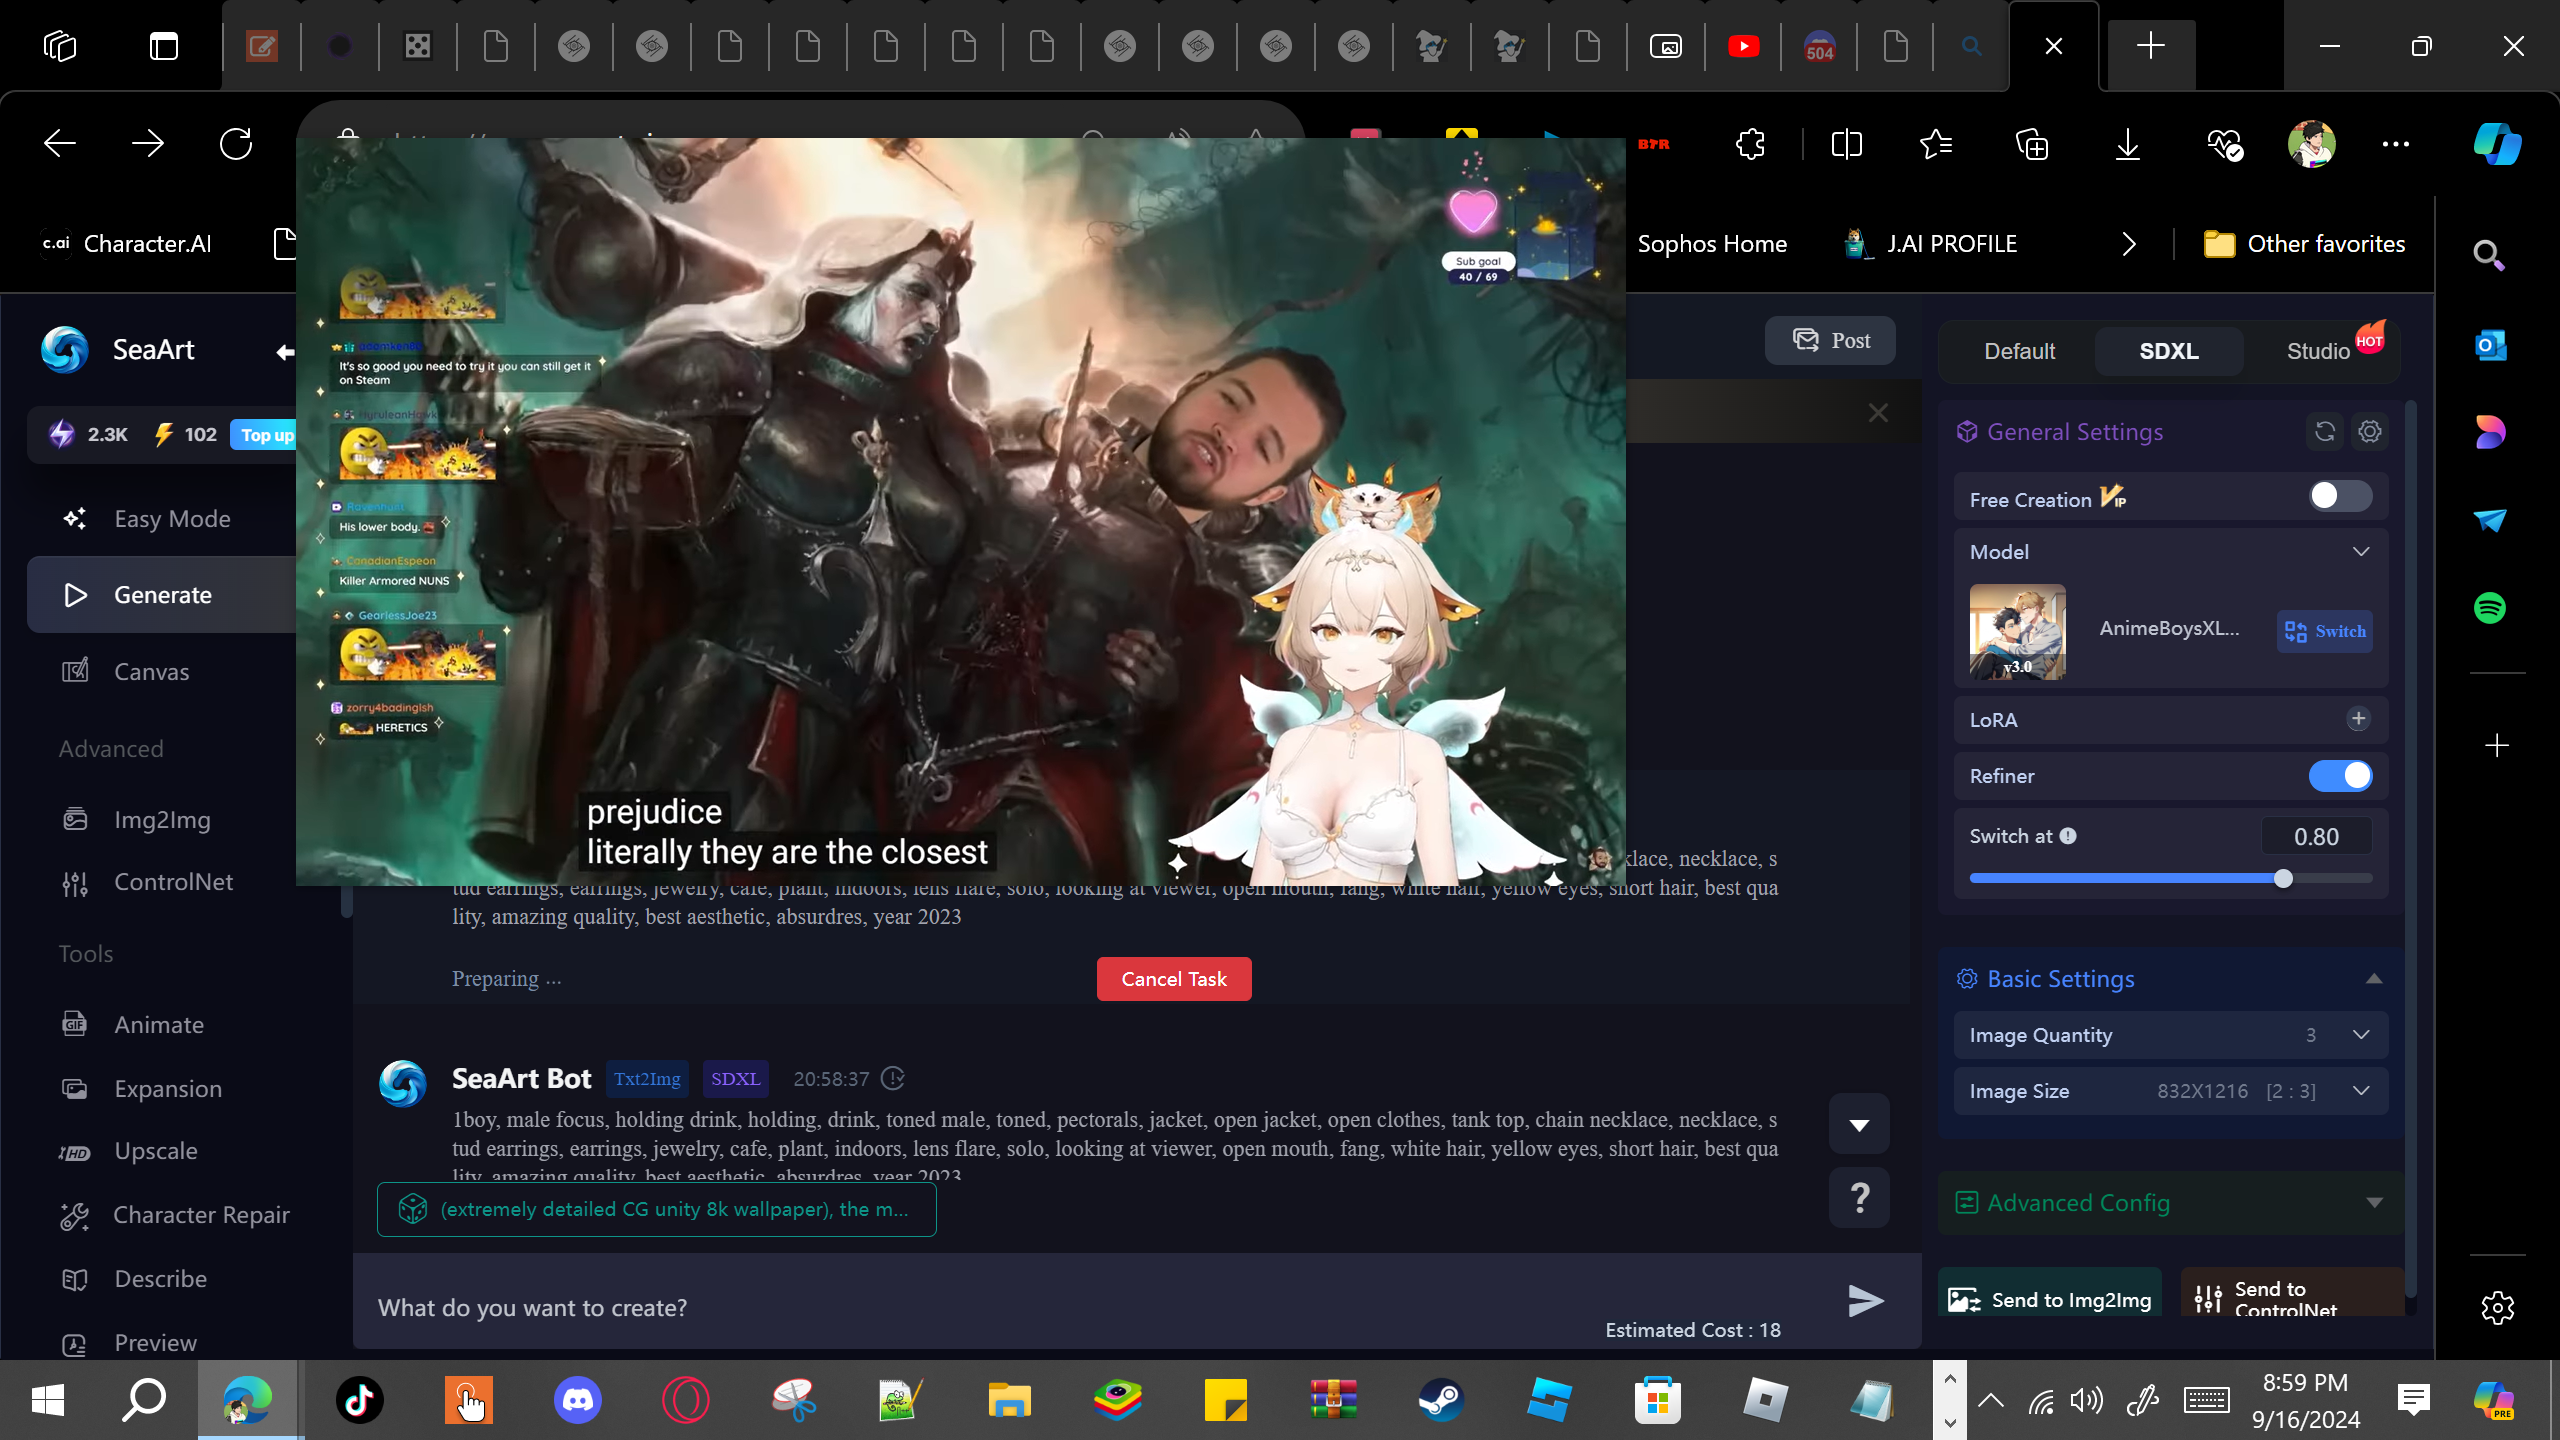
Task: Click the Switch at value field
Action: tap(2316, 837)
